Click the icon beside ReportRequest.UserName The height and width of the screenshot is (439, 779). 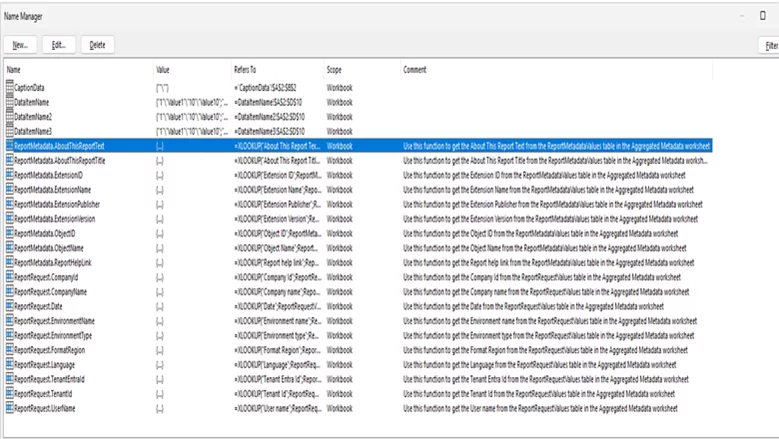[9, 409]
